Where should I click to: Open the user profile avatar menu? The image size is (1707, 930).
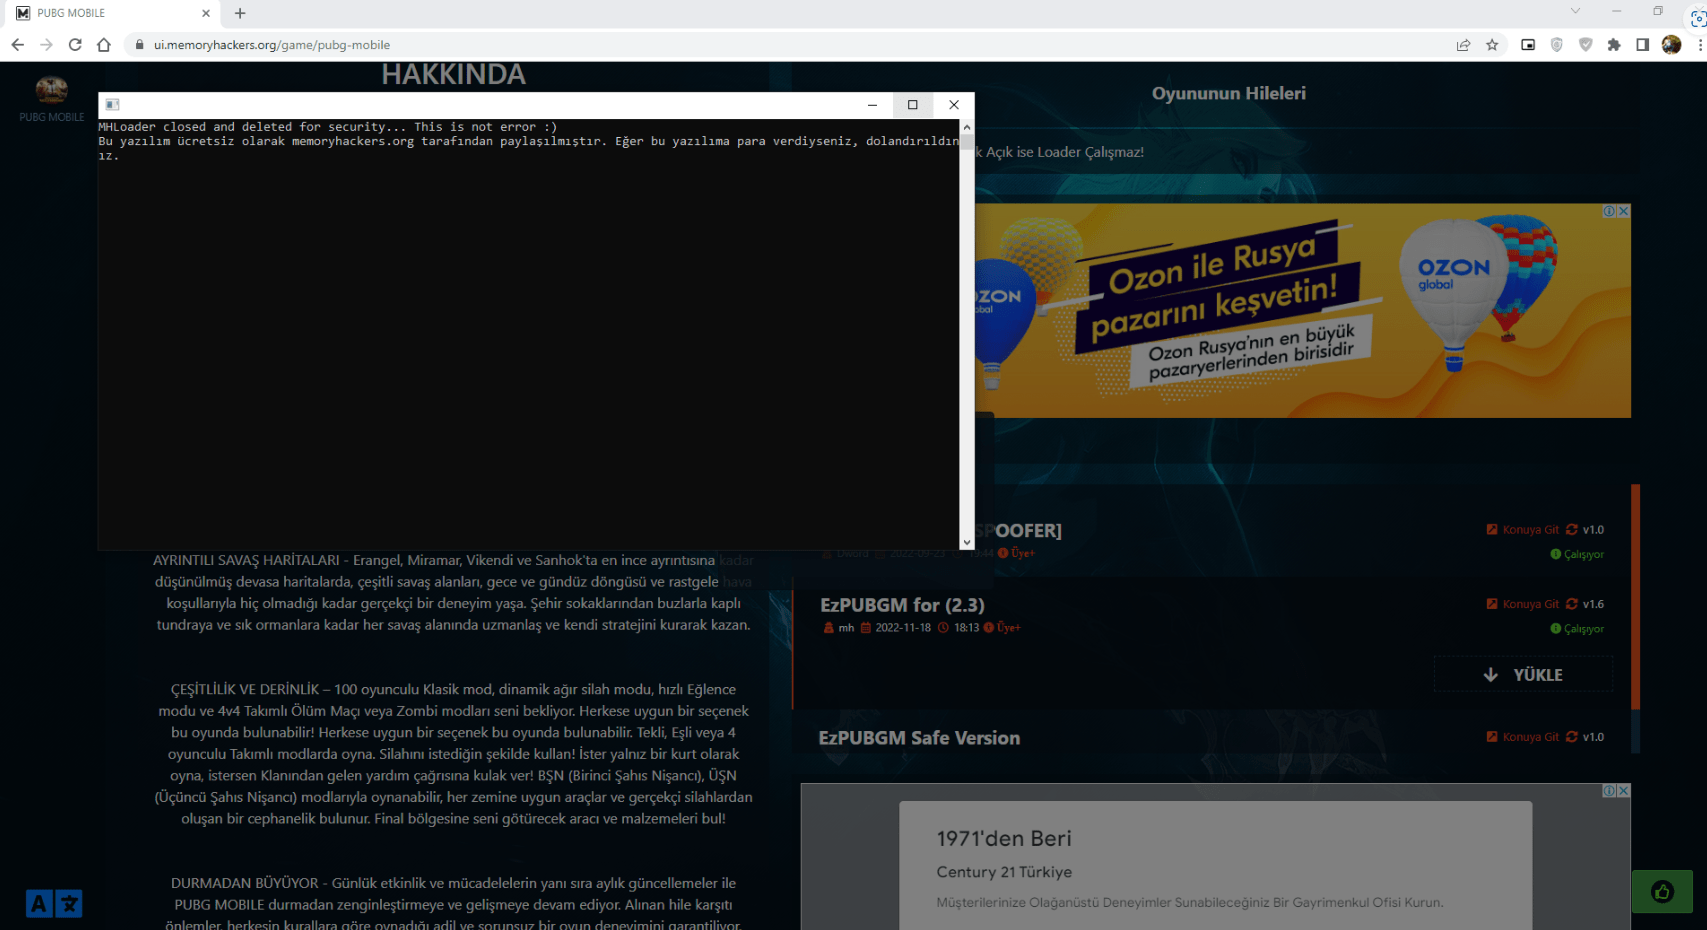tap(1671, 45)
